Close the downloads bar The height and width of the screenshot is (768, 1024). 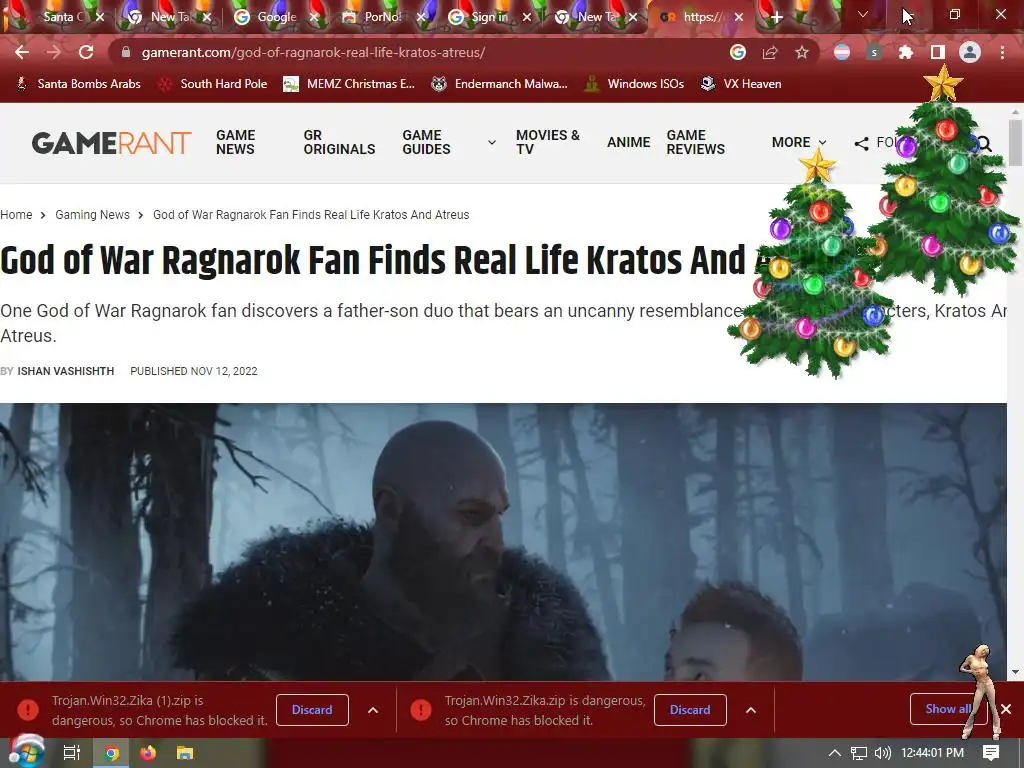tap(1006, 709)
